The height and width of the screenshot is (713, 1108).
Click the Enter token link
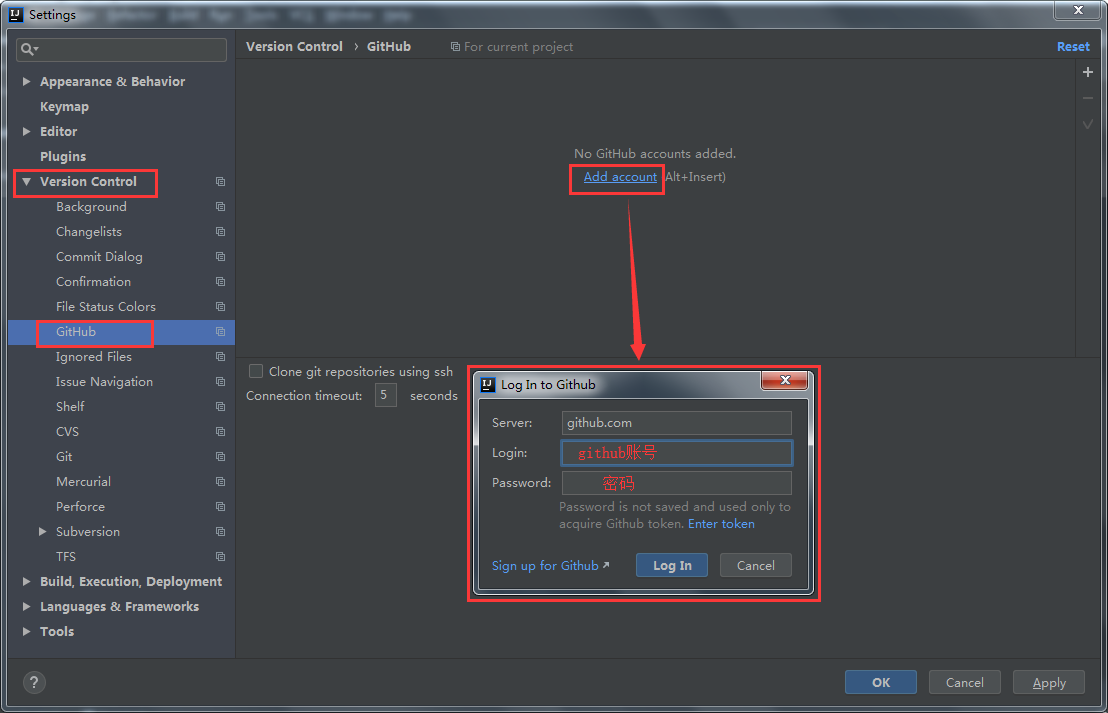point(721,524)
